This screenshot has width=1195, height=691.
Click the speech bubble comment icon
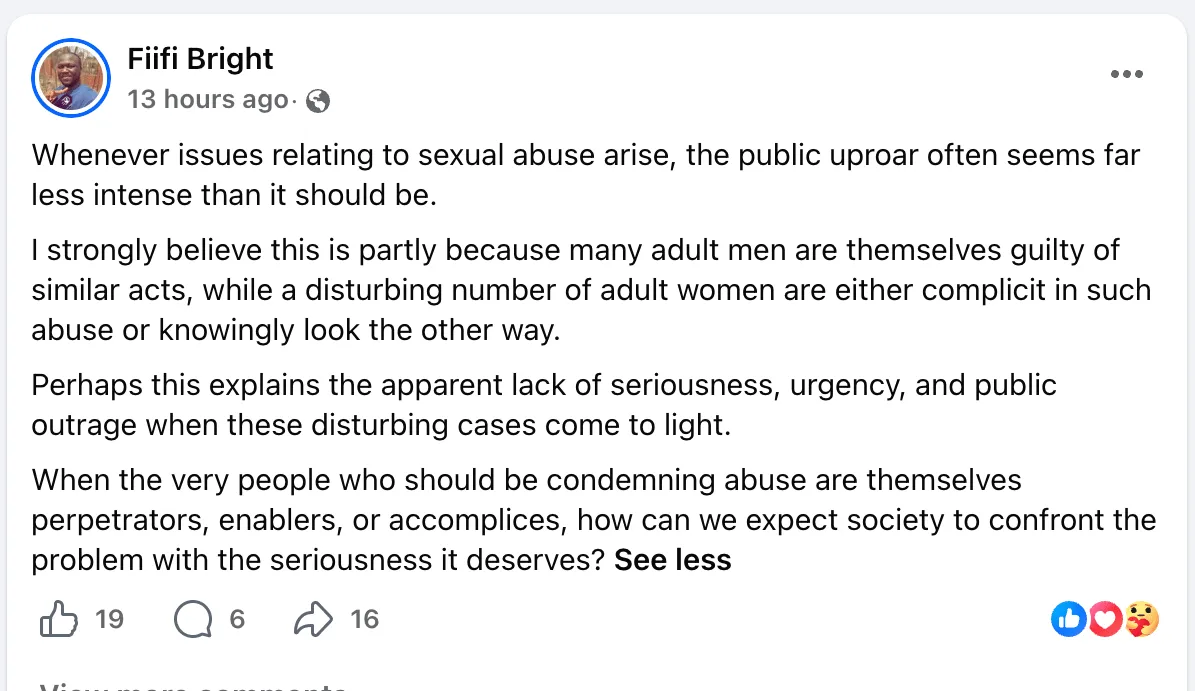click(193, 619)
